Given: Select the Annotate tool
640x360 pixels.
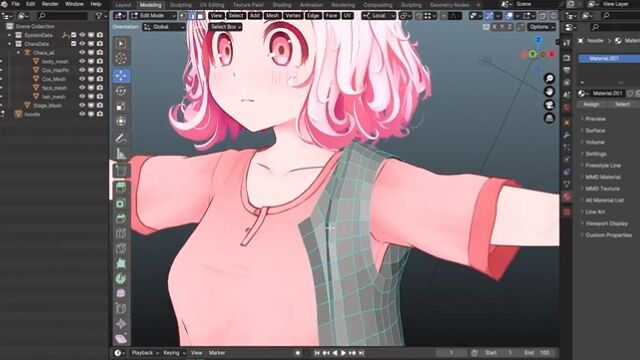Looking at the screenshot, I should pos(121,139).
